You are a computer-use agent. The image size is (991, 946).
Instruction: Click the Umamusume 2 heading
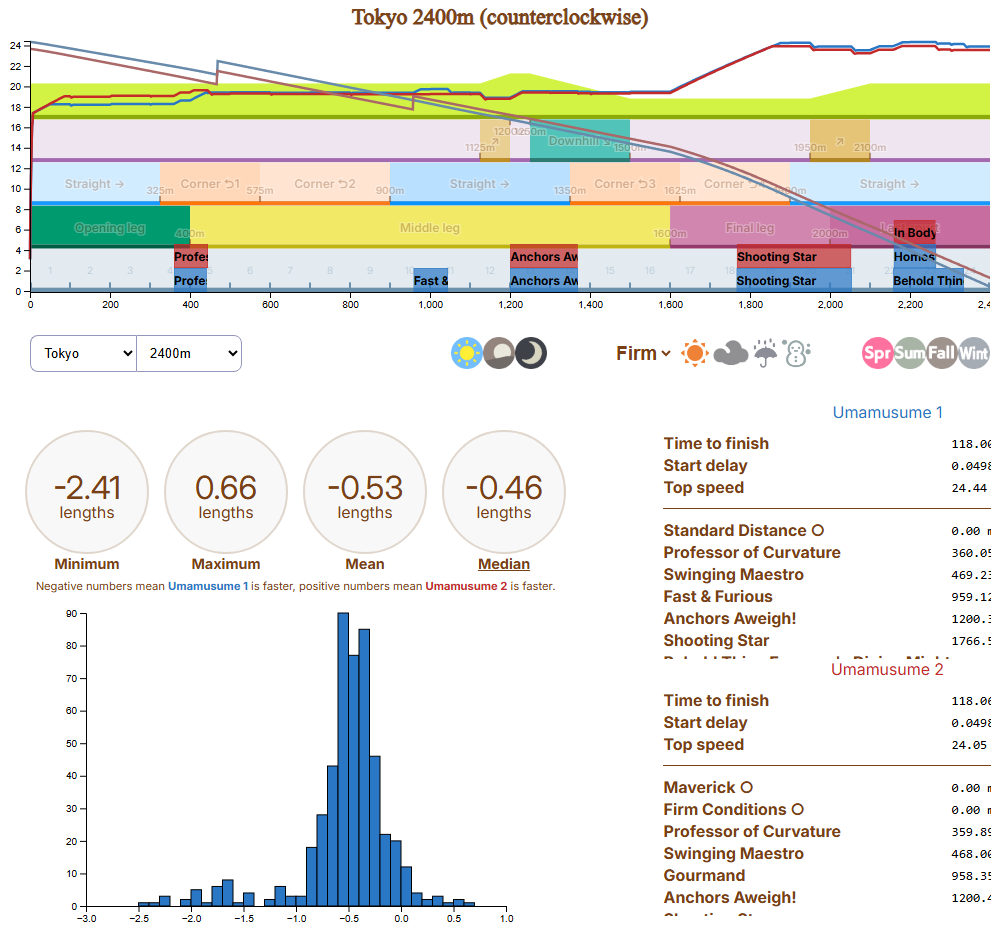pyautogui.click(x=887, y=669)
